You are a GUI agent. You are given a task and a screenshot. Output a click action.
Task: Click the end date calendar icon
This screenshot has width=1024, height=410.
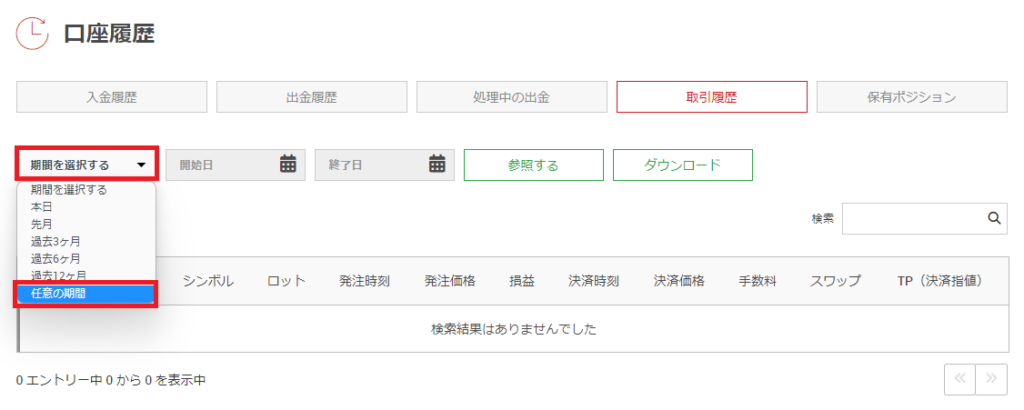coord(437,165)
